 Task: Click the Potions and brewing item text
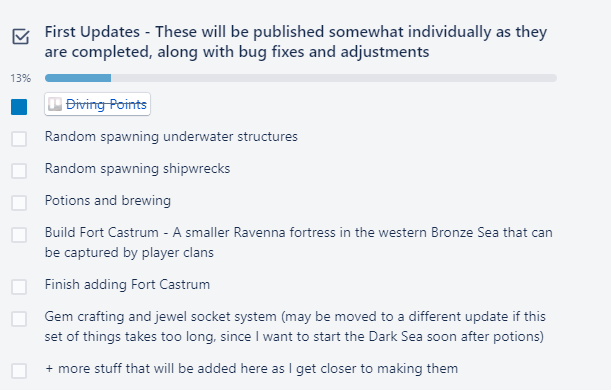point(108,201)
